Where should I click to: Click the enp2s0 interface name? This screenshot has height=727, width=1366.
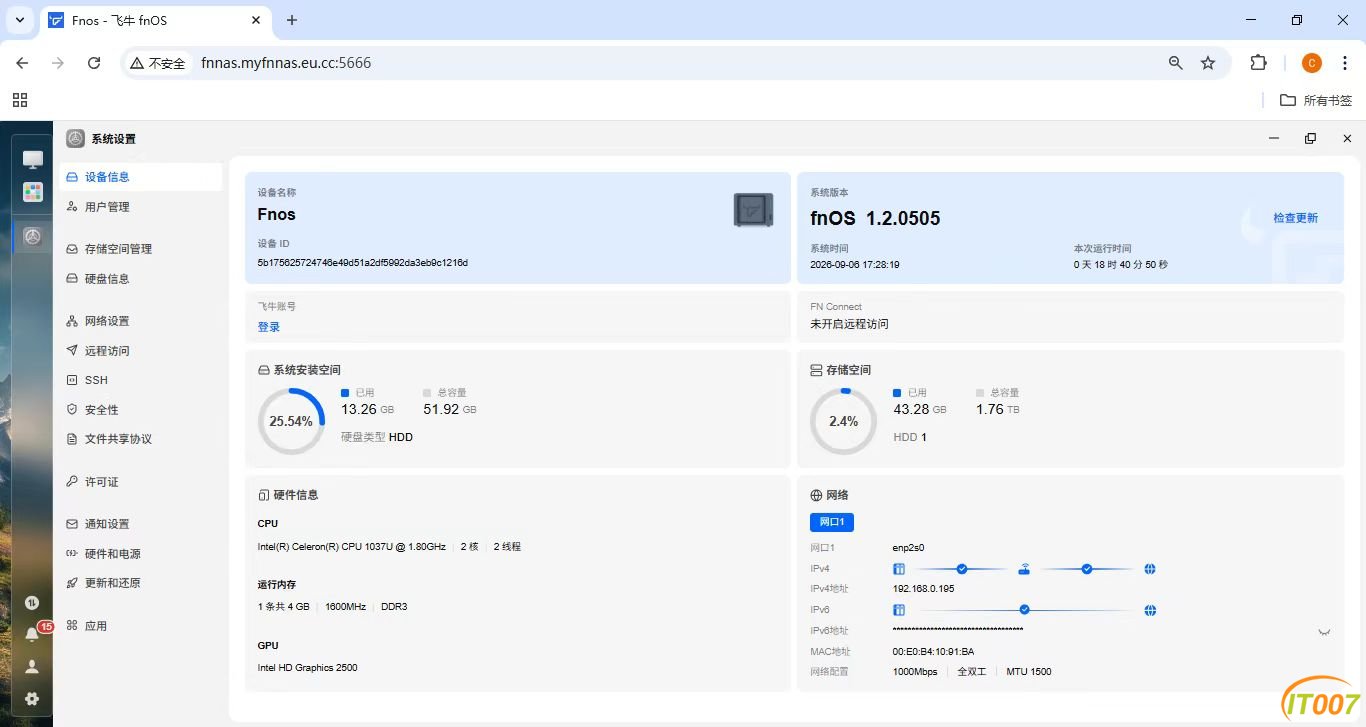pos(908,548)
